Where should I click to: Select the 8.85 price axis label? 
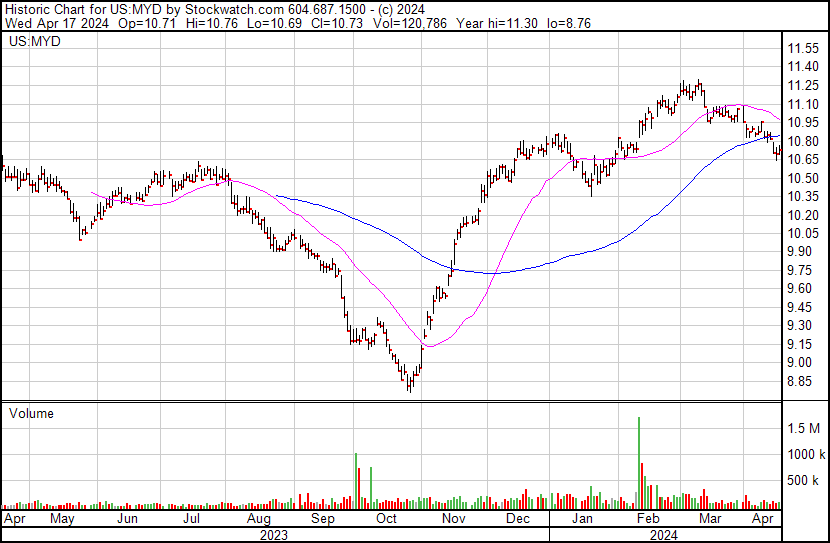click(800, 381)
